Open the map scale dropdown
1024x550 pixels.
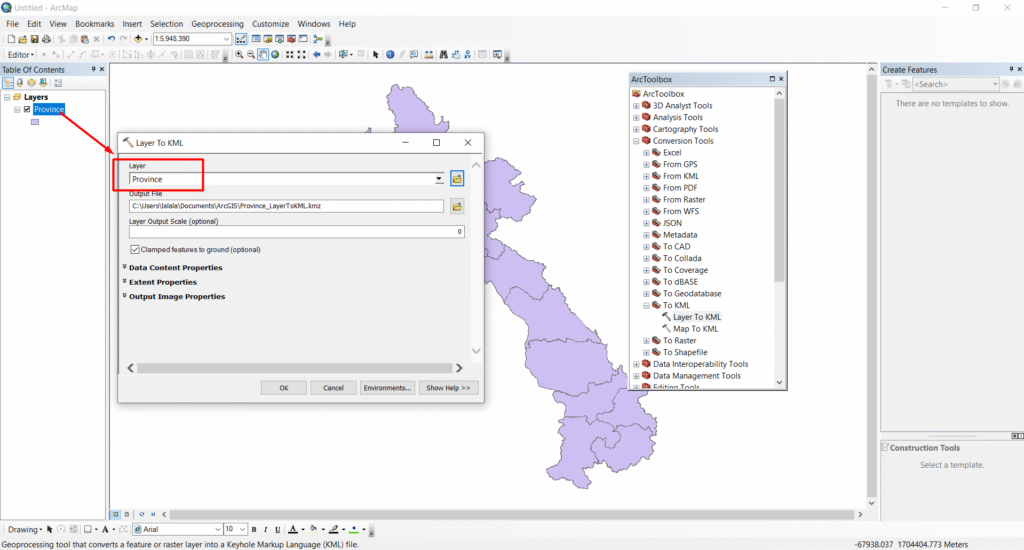tap(226, 39)
